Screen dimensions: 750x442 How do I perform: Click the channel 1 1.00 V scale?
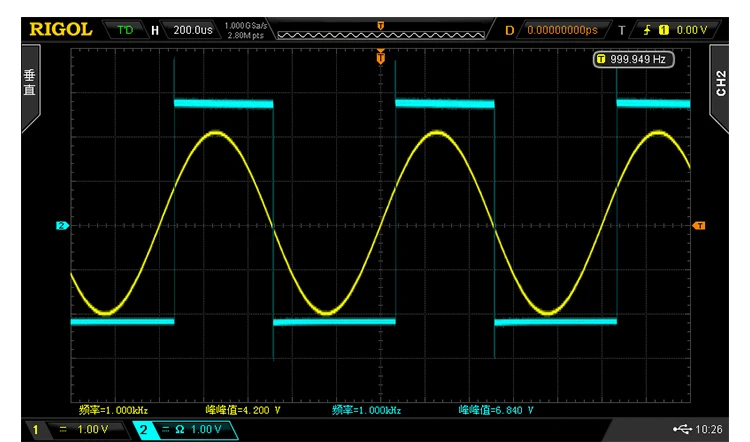93,430
